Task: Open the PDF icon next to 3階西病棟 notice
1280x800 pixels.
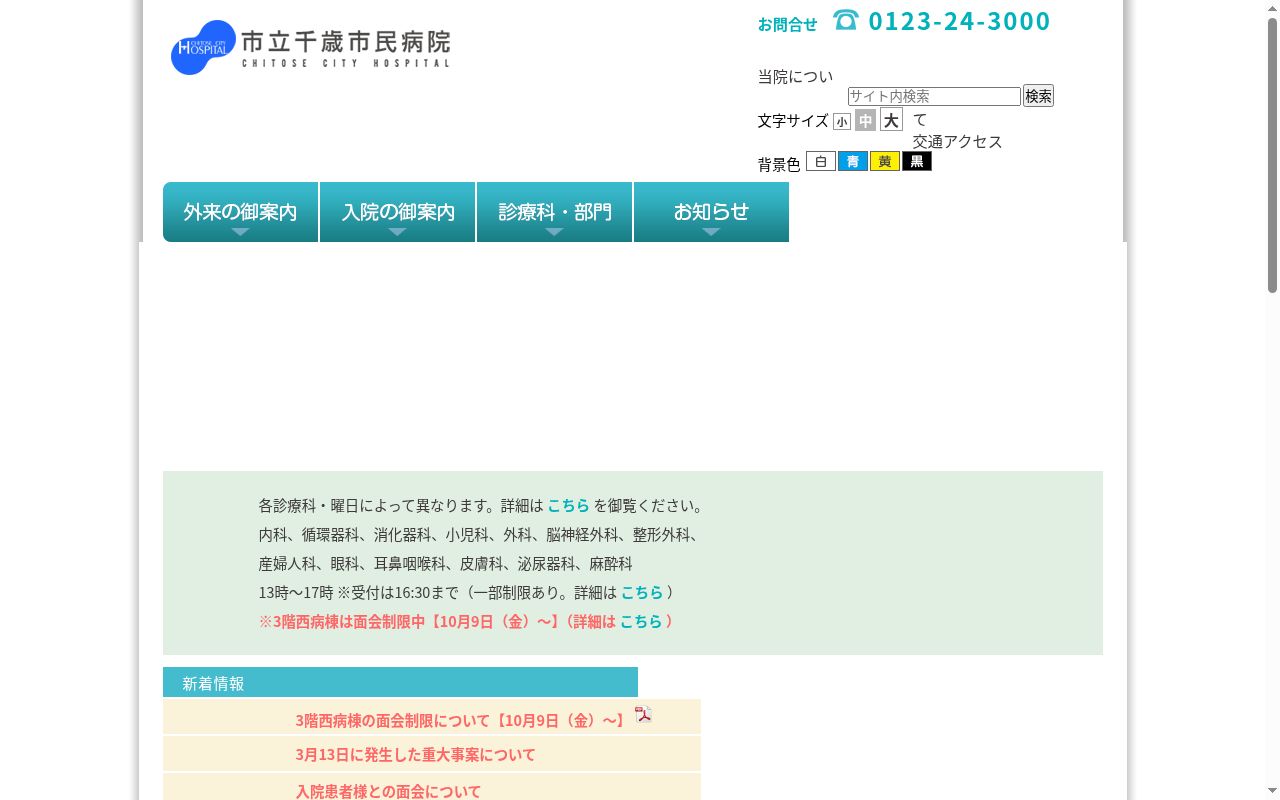Action: pos(643,714)
